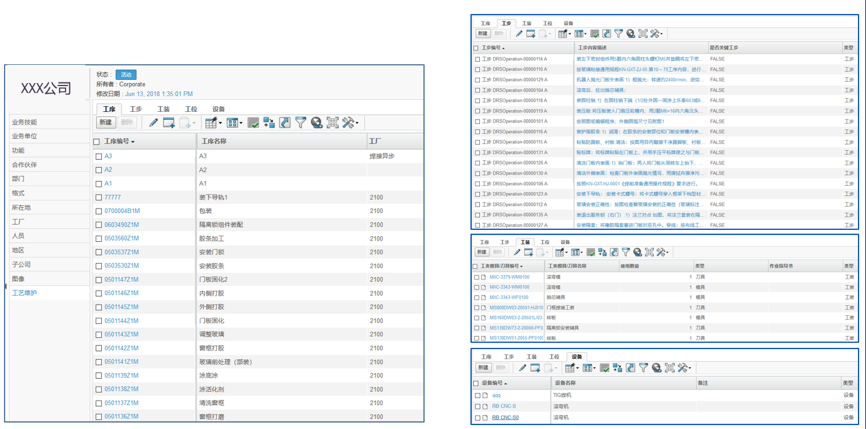Image resolution: width=866 pixels, height=429 pixels.
Task: Click the globe link icon in the 工步 panel
Action: (631, 34)
